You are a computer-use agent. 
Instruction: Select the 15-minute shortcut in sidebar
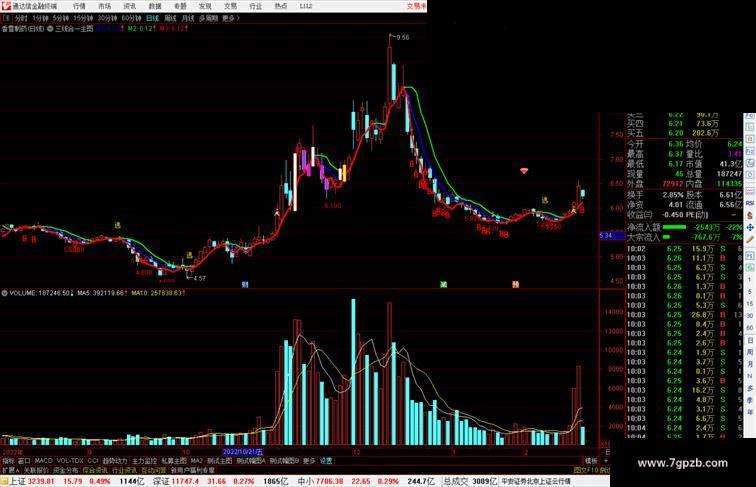click(750, 304)
